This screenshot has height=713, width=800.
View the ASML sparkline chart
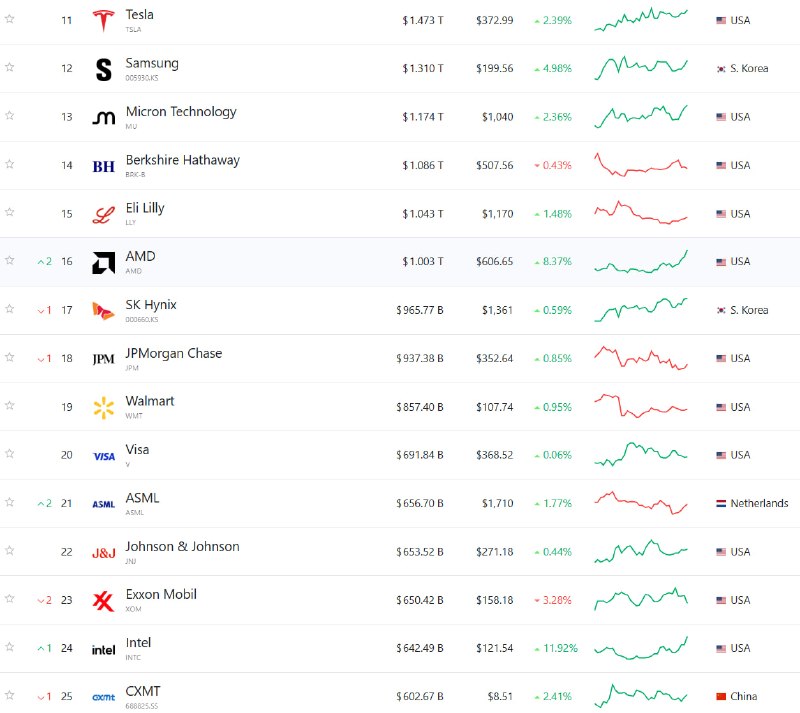pos(641,503)
